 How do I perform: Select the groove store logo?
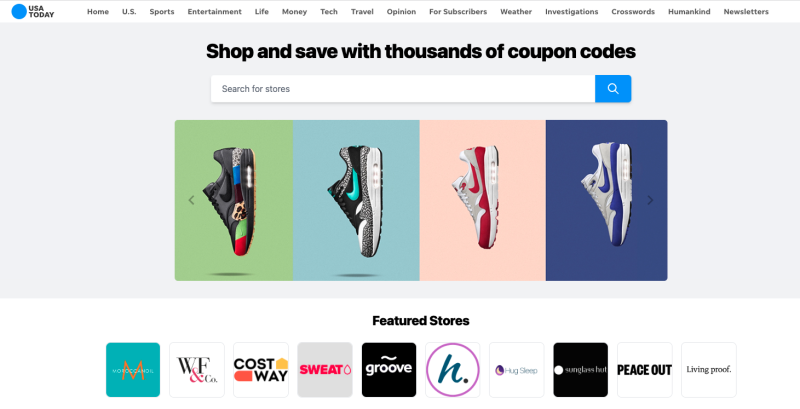[389, 370]
